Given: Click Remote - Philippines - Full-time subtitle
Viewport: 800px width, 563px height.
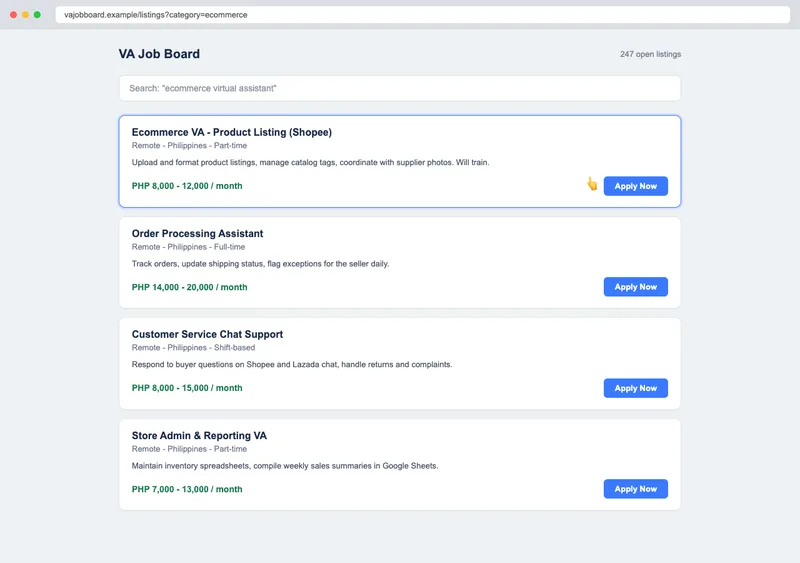Looking at the screenshot, I should [x=188, y=247].
